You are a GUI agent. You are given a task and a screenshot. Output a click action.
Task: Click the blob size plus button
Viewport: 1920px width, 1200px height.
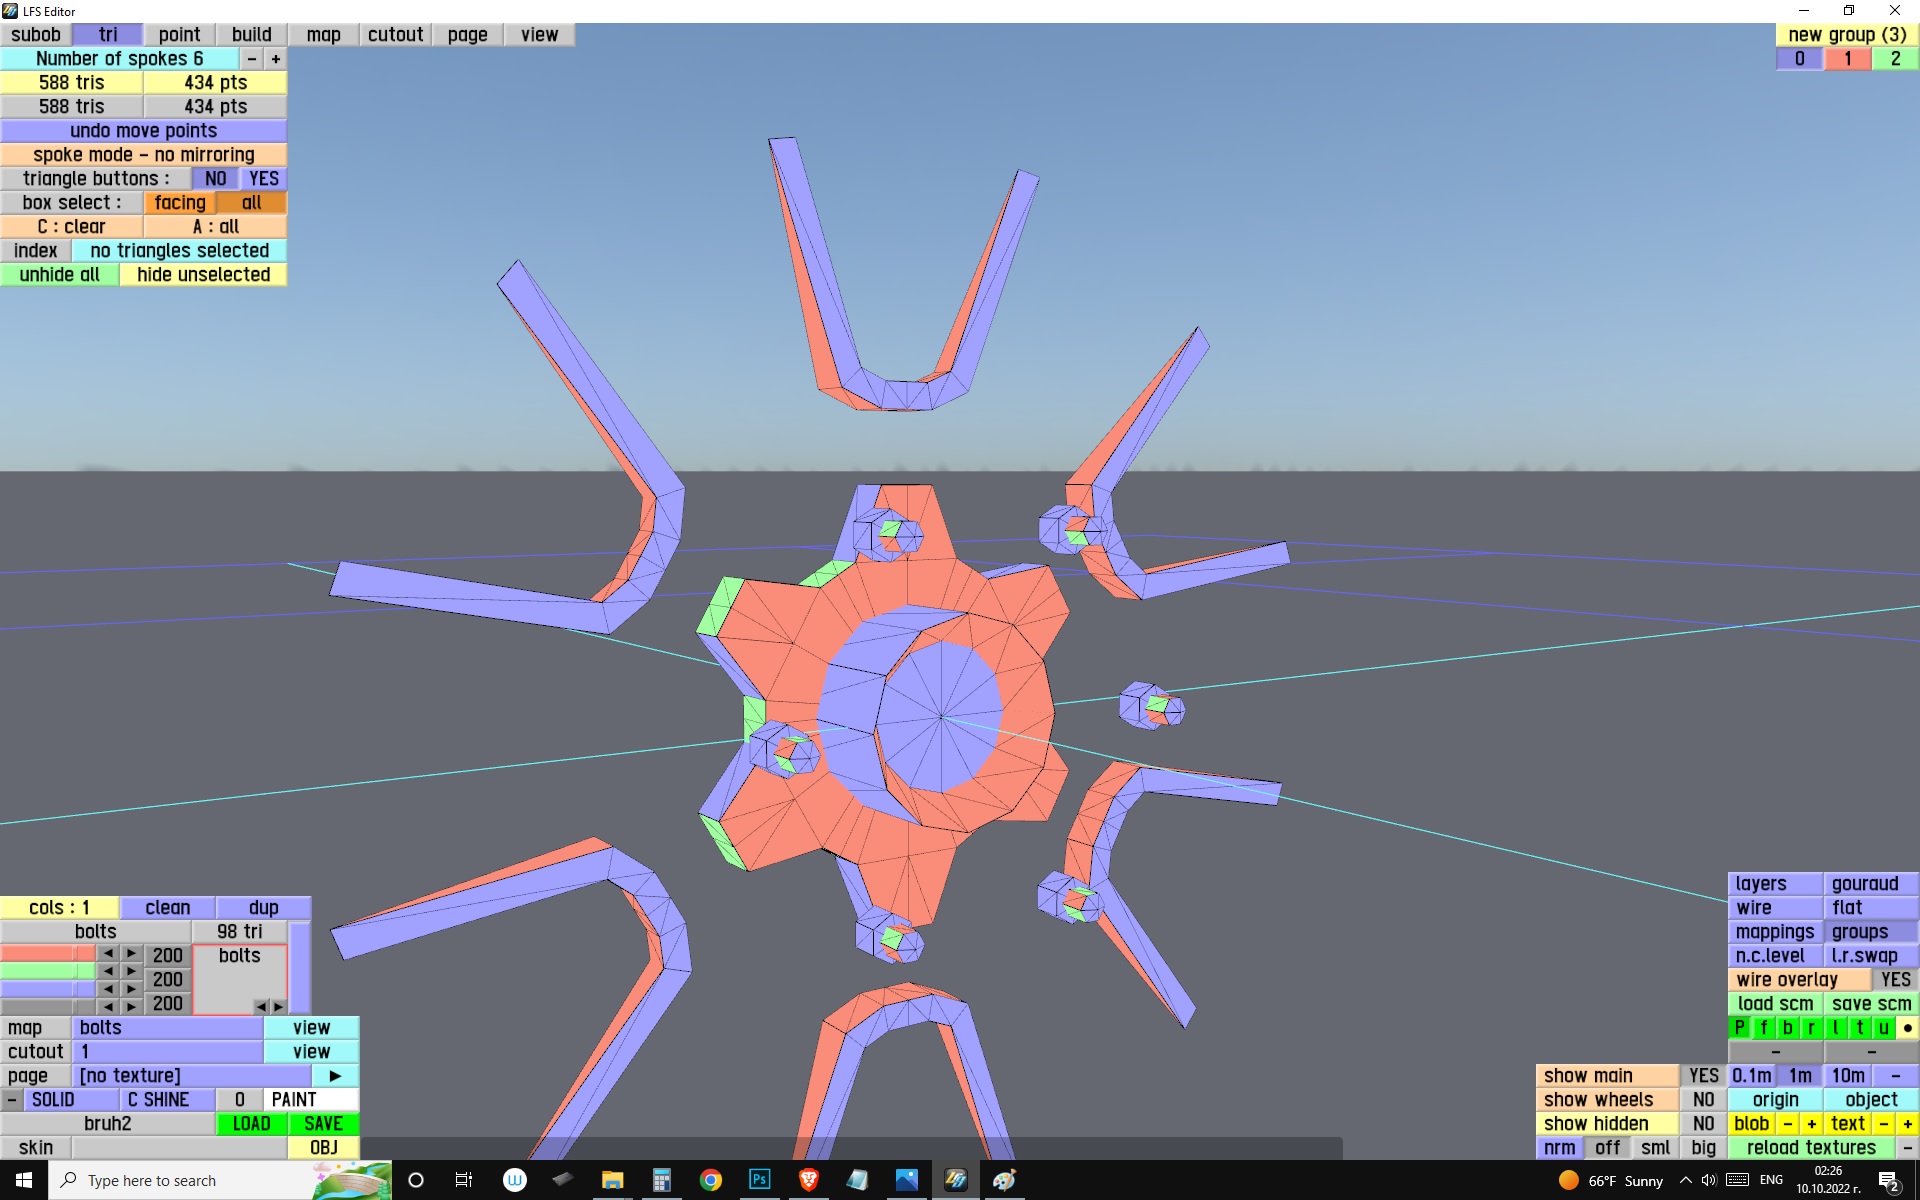pyautogui.click(x=1811, y=1124)
